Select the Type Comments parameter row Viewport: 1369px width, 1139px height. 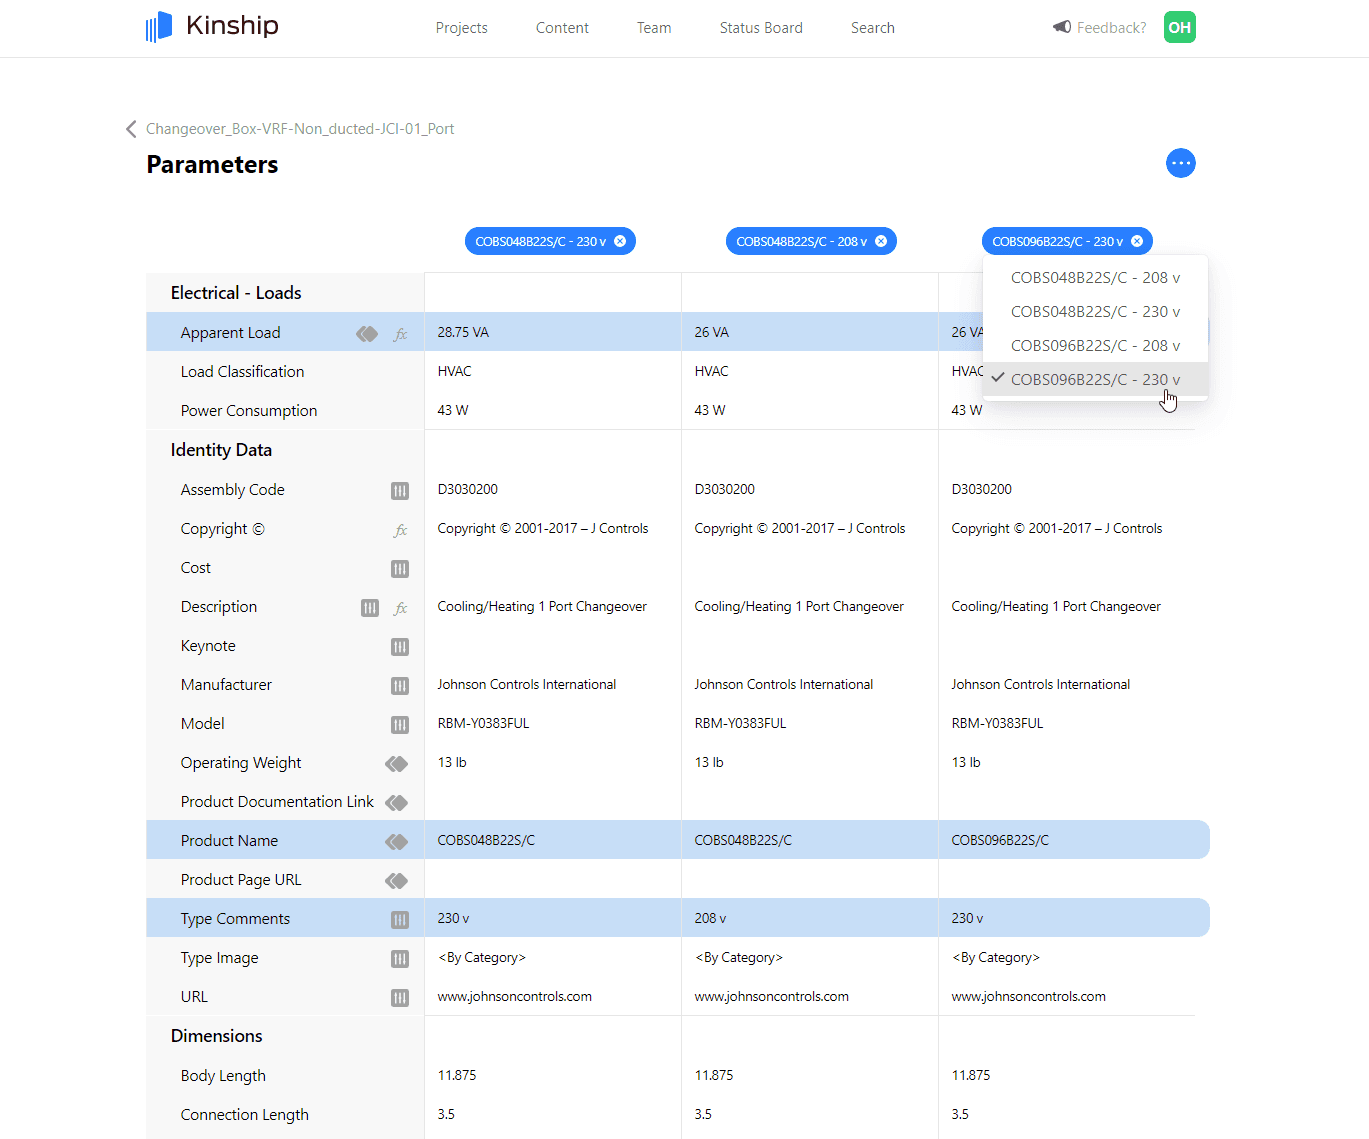click(x=678, y=918)
